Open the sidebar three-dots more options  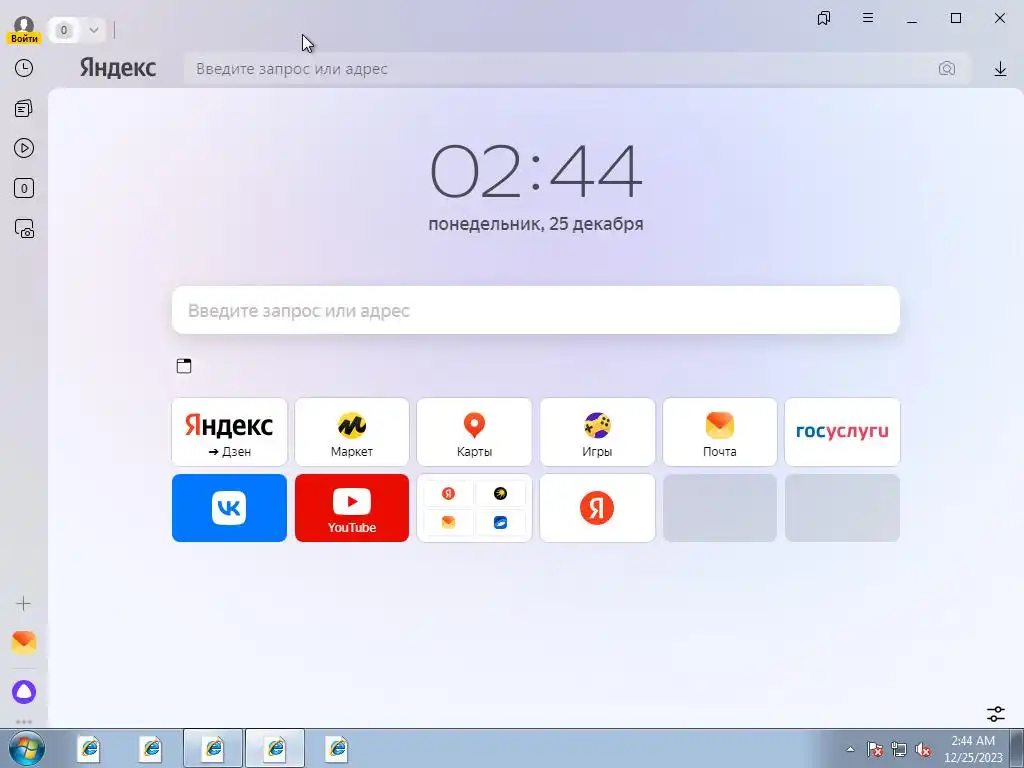click(24, 722)
